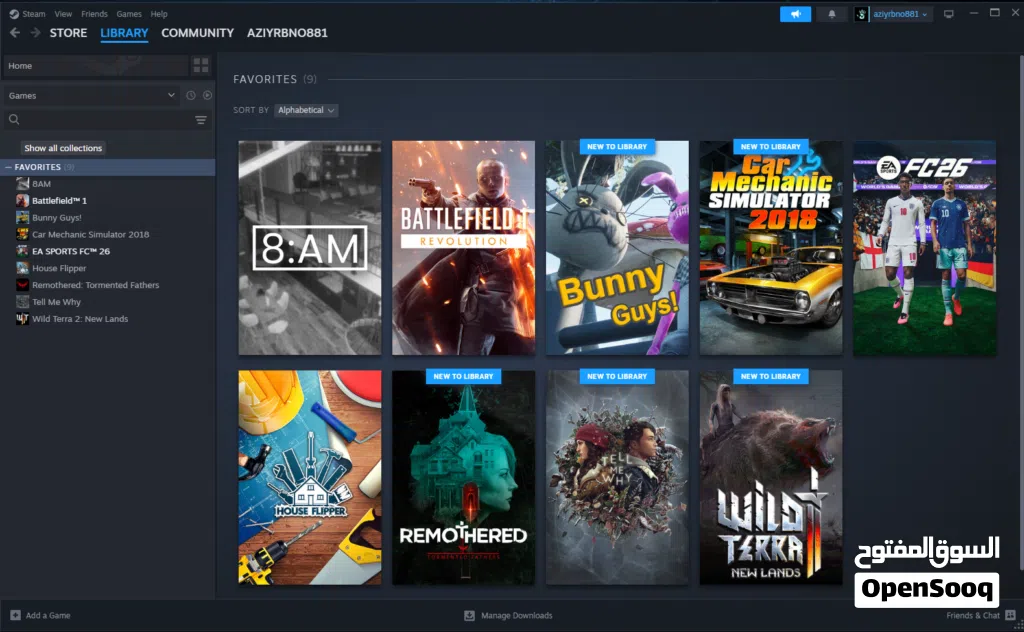Screen dimensions: 1024x632
Task: Collapse the FAVORITES sidebar category
Action: 8,167
